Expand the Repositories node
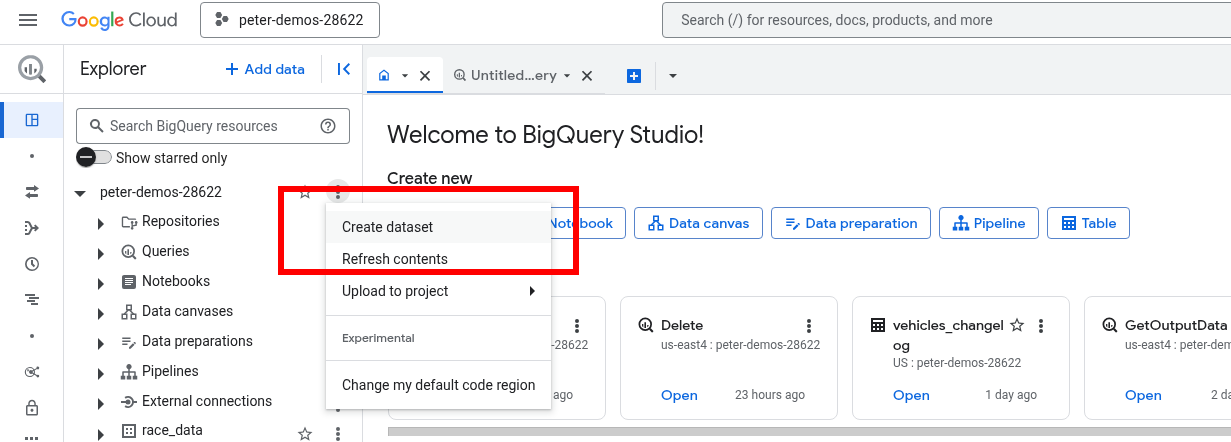1231x442 pixels. [101, 222]
